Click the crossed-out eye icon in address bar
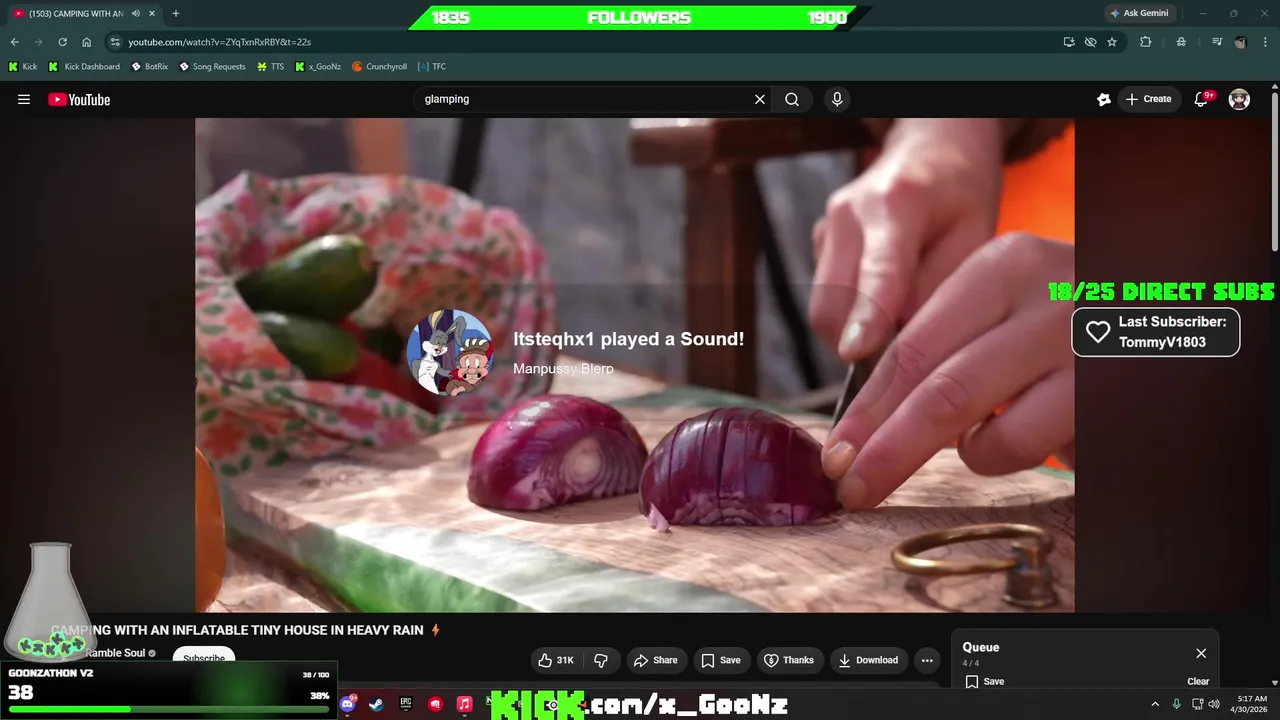The width and height of the screenshot is (1280, 720). click(1090, 42)
